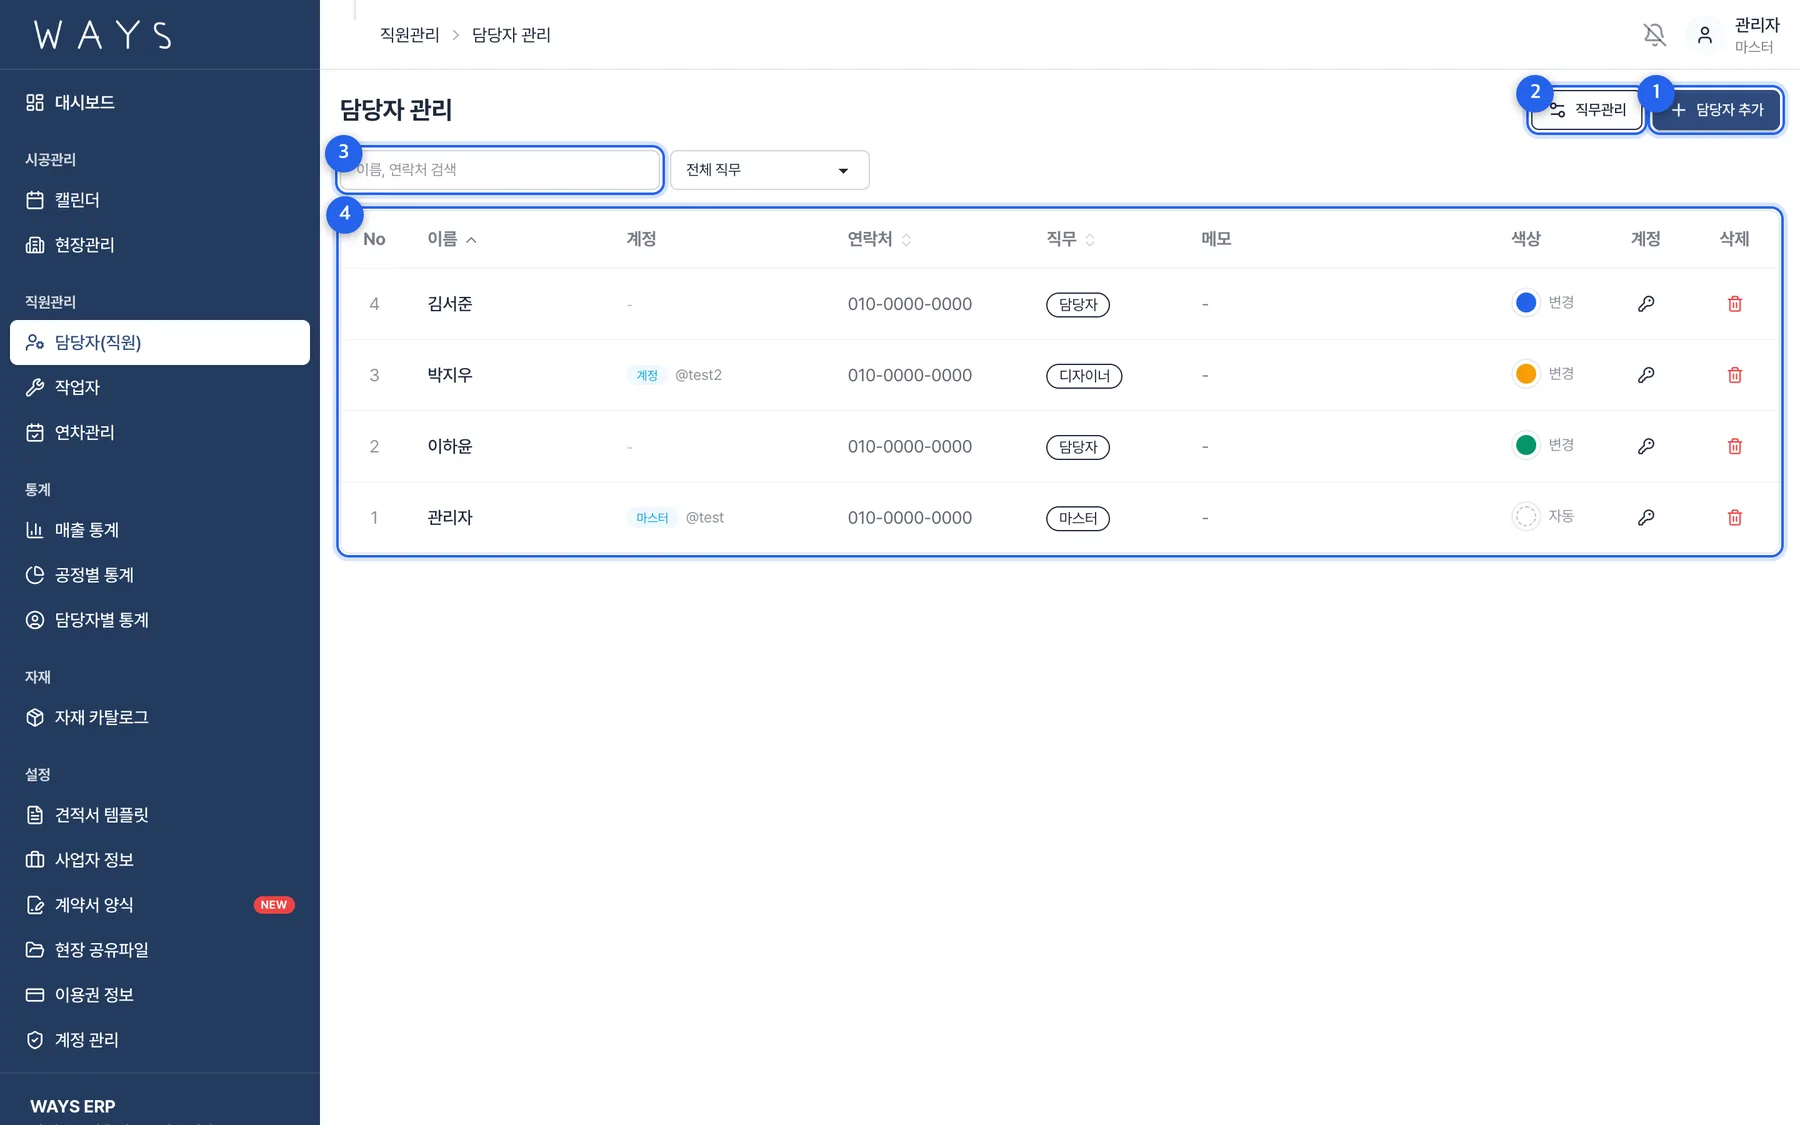
Task: Open 현장 공유파일 menu
Action: click(x=160, y=950)
